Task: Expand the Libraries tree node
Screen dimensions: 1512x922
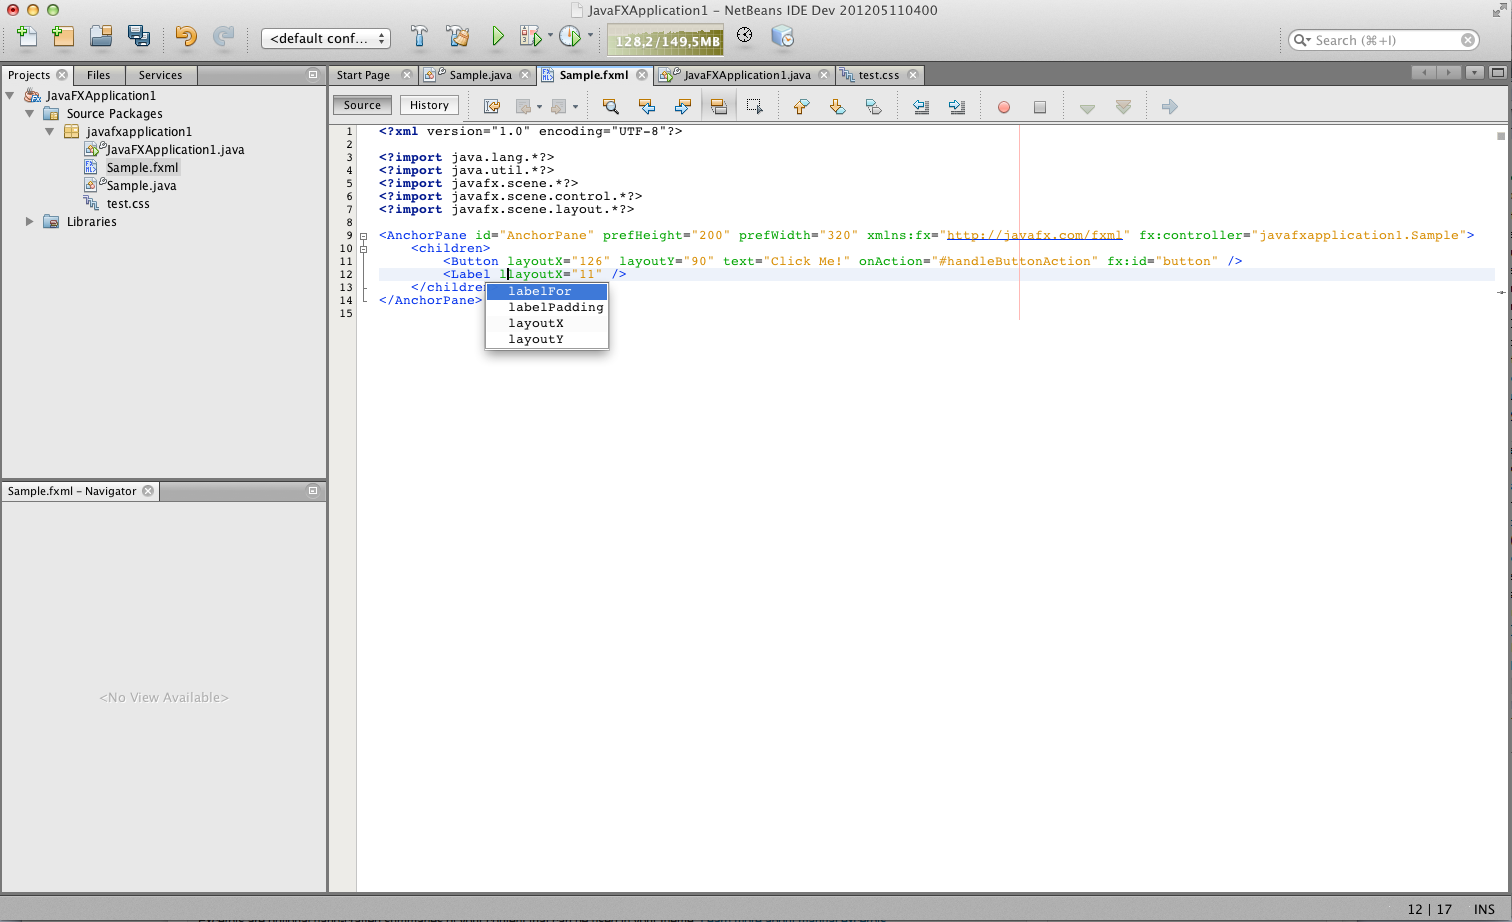Action: 30,222
